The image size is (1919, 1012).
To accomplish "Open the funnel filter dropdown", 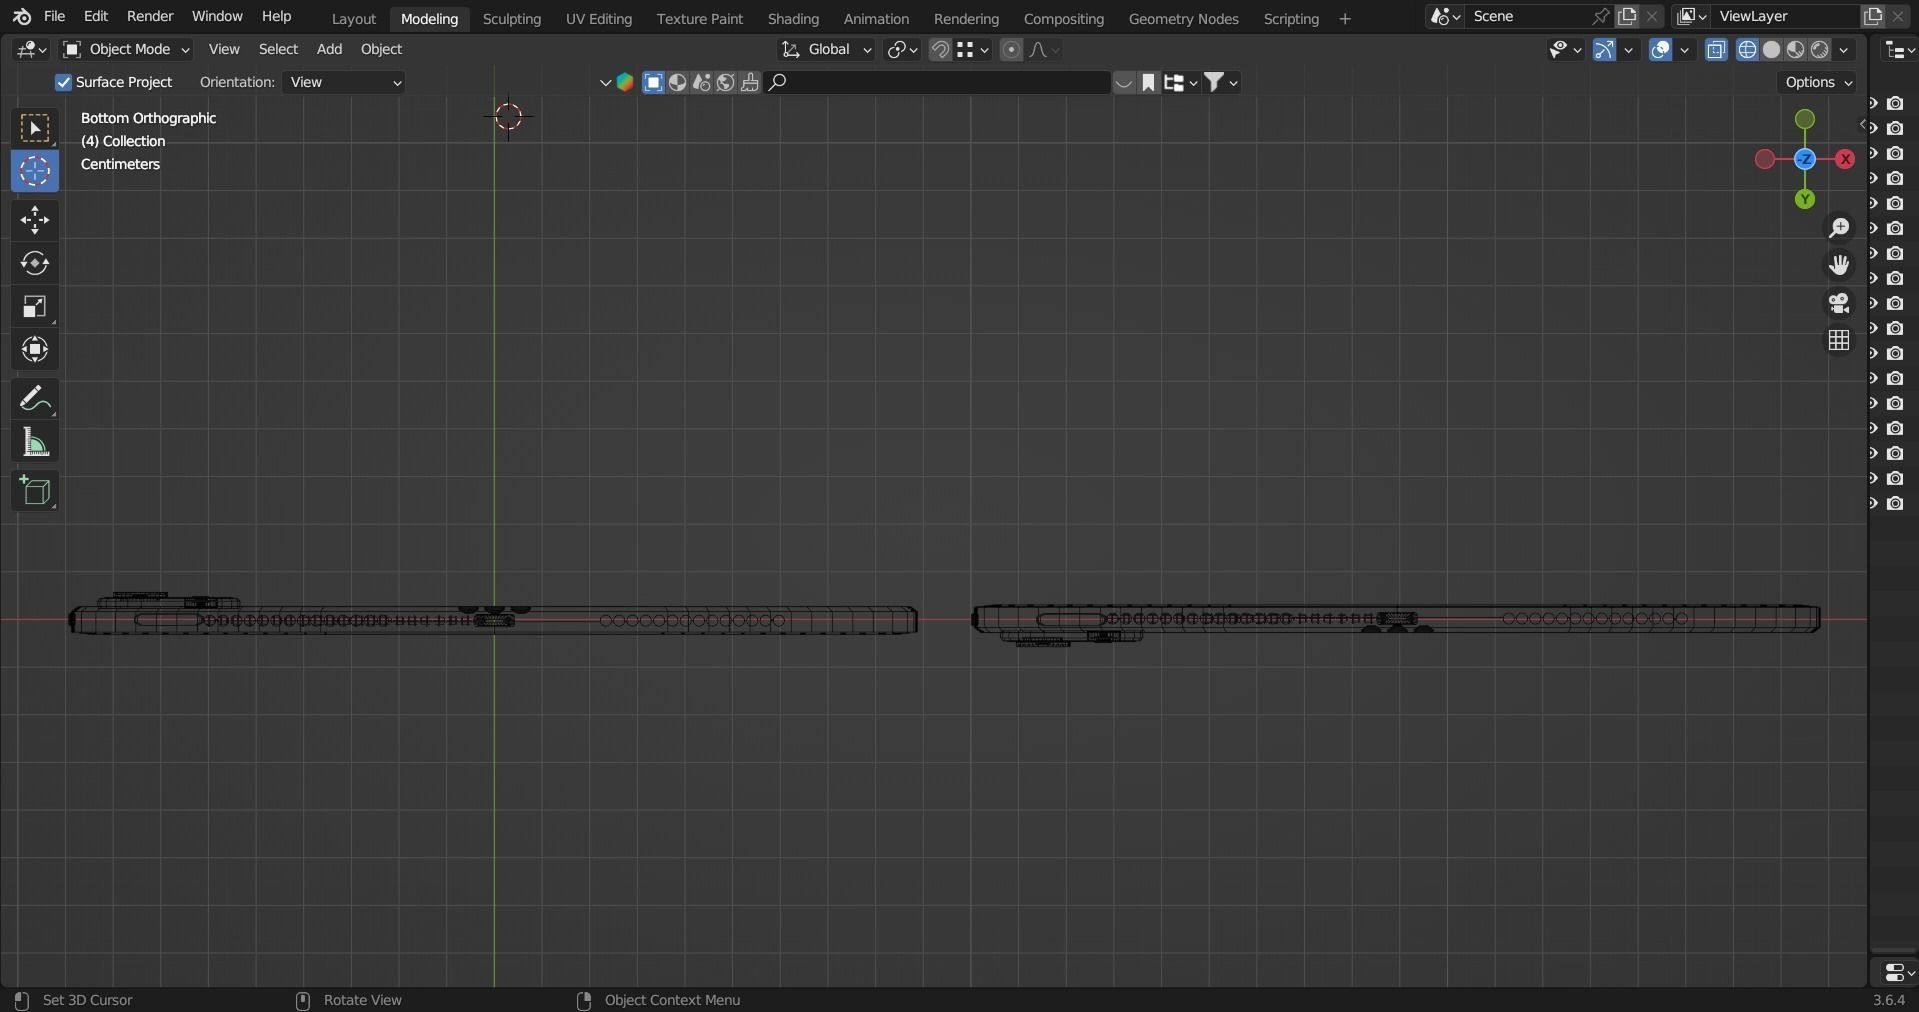I will point(1221,83).
